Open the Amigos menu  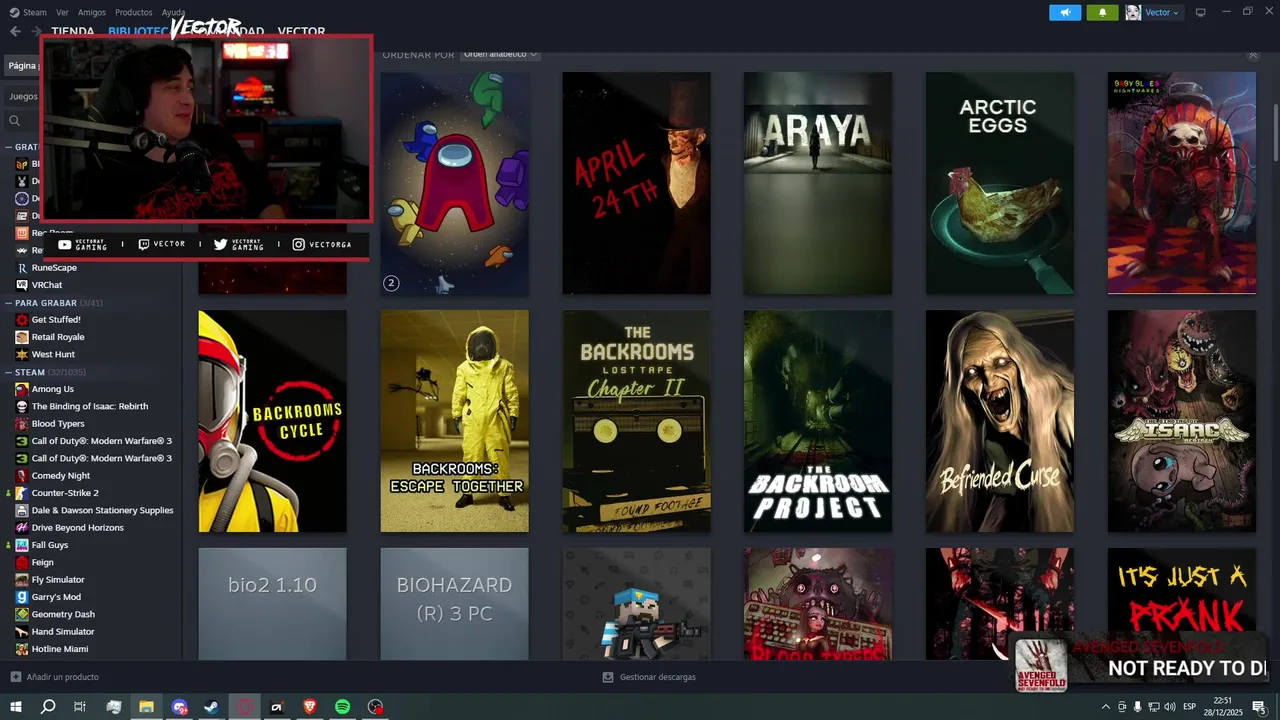92,12
